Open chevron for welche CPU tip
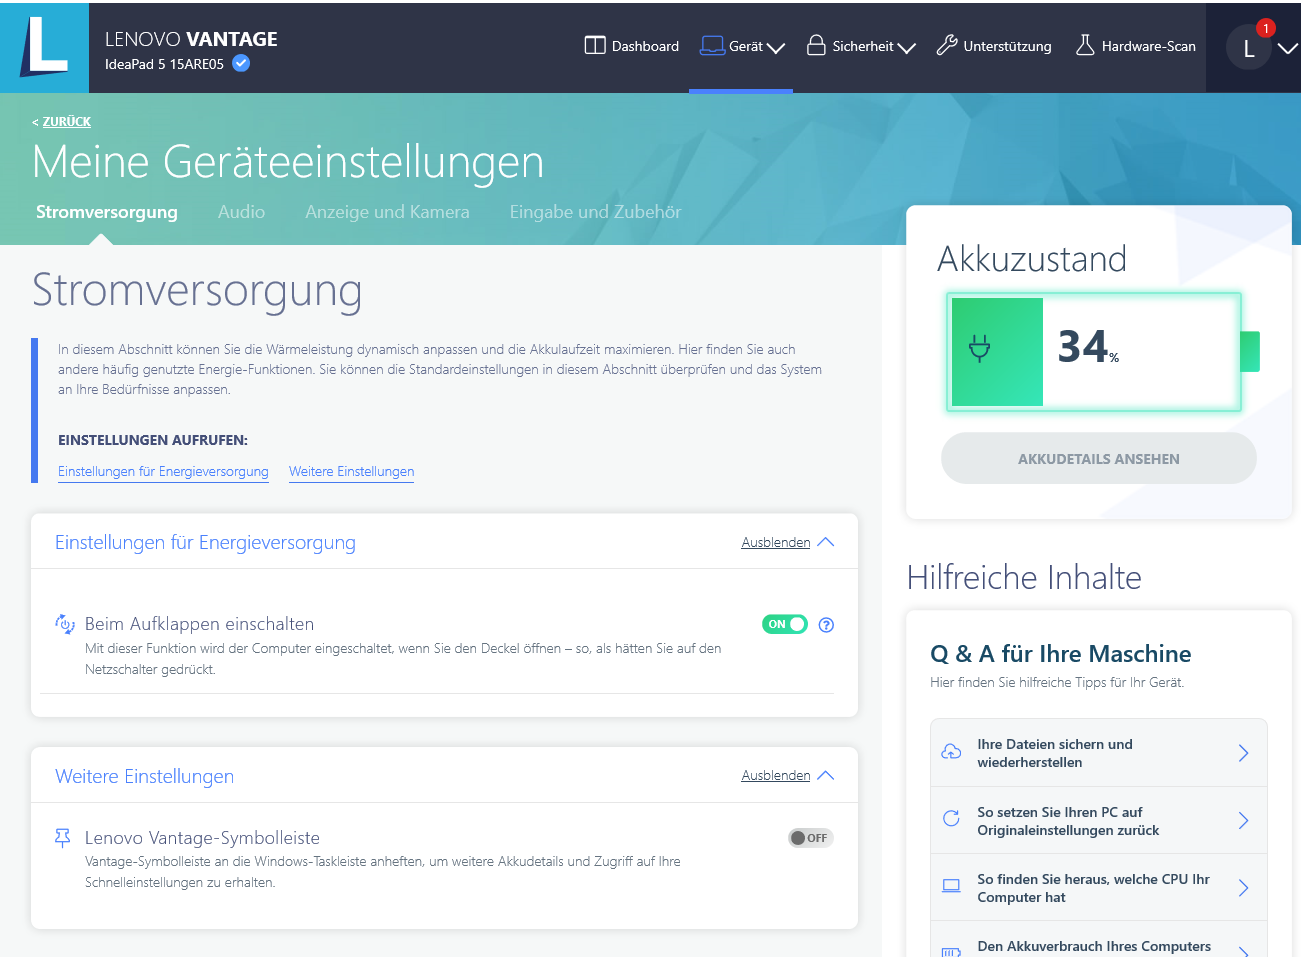 point(1243,887)
